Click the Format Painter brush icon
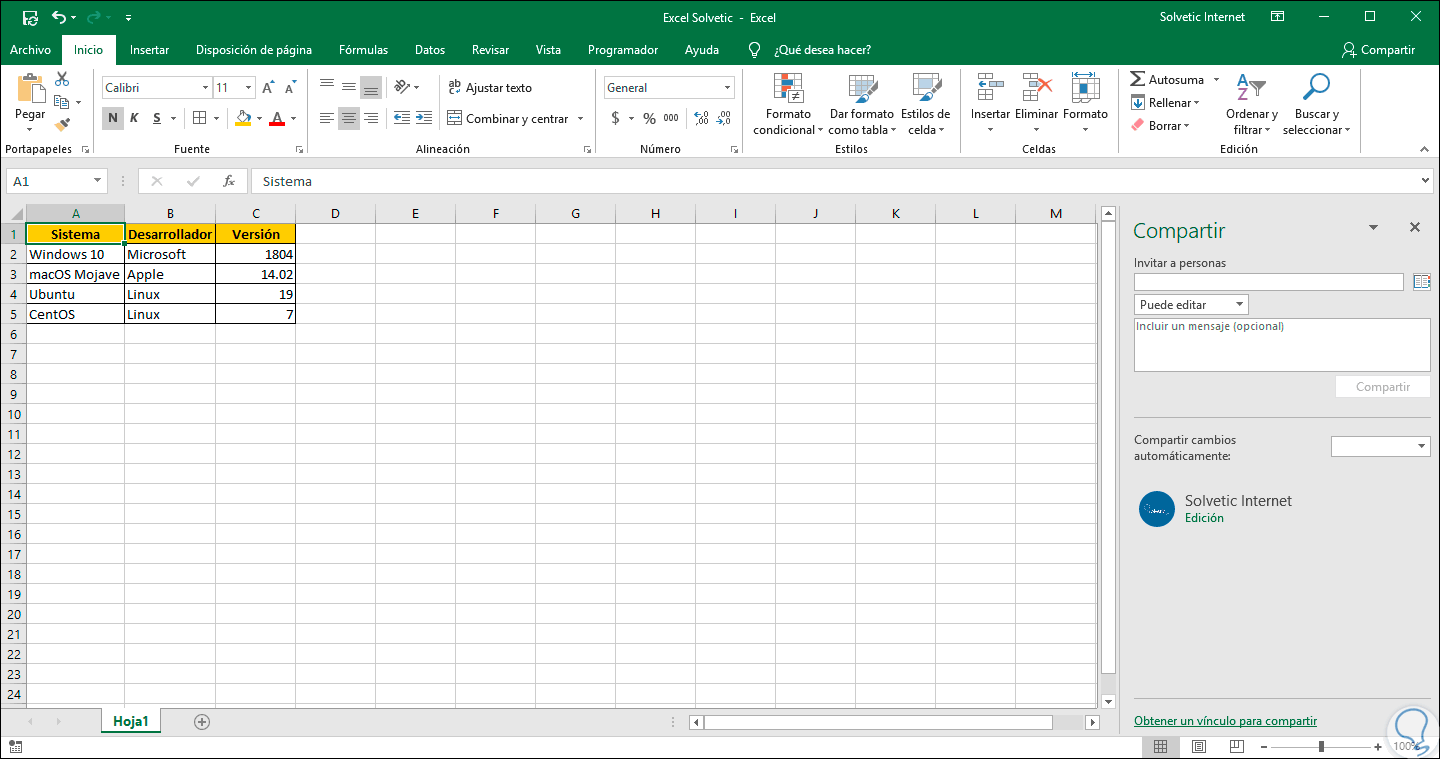 [62, 125]
